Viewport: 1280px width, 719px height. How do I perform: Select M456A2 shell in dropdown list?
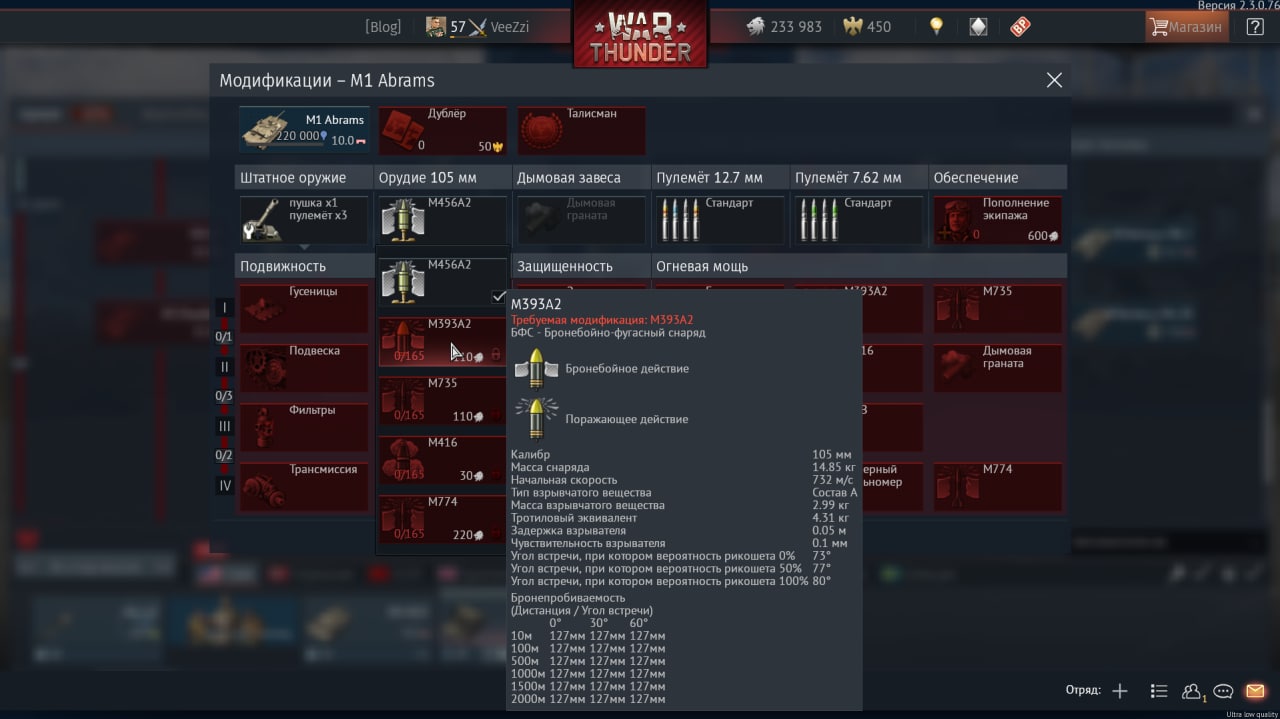pos(442,281)
